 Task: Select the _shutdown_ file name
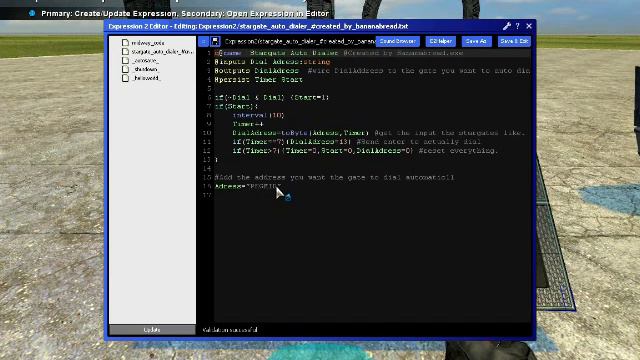(x=145, y=69)
